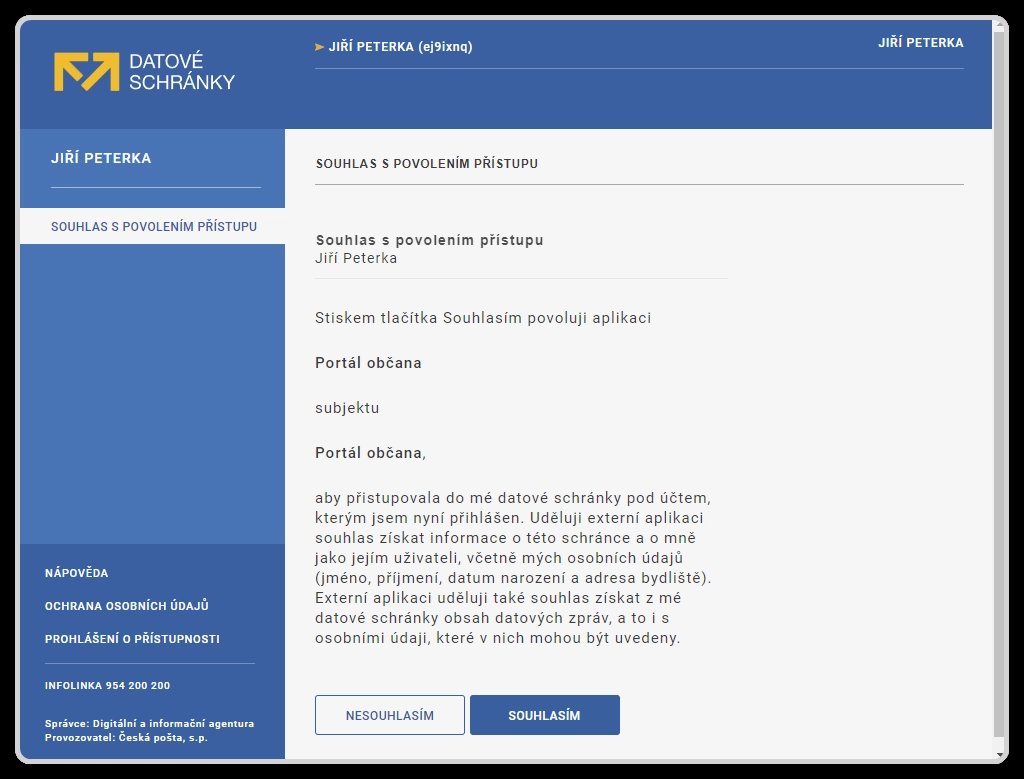Select Souhlas s povolením přístupu sidebar item
This screenshot has height=779, width=1024.
(x=153, y=226)
